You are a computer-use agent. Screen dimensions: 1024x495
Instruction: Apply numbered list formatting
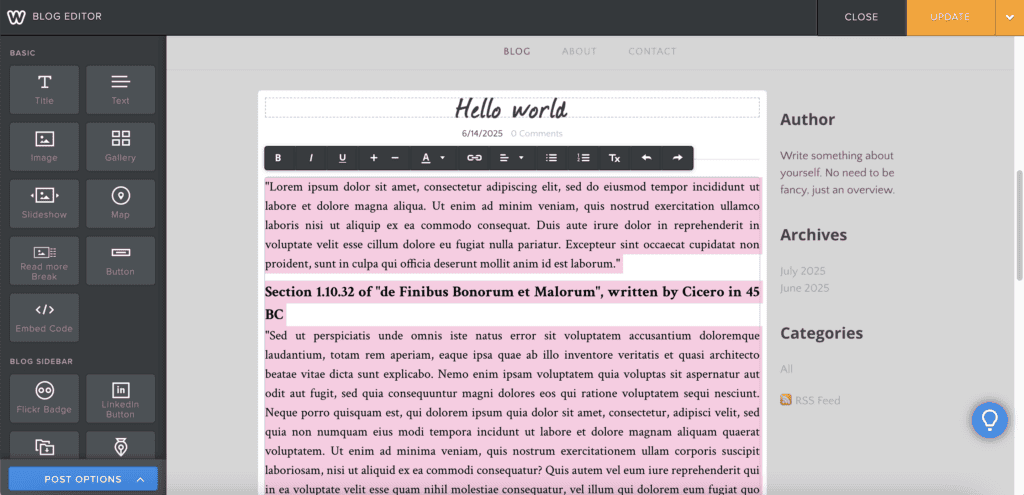tap(583, 158)
